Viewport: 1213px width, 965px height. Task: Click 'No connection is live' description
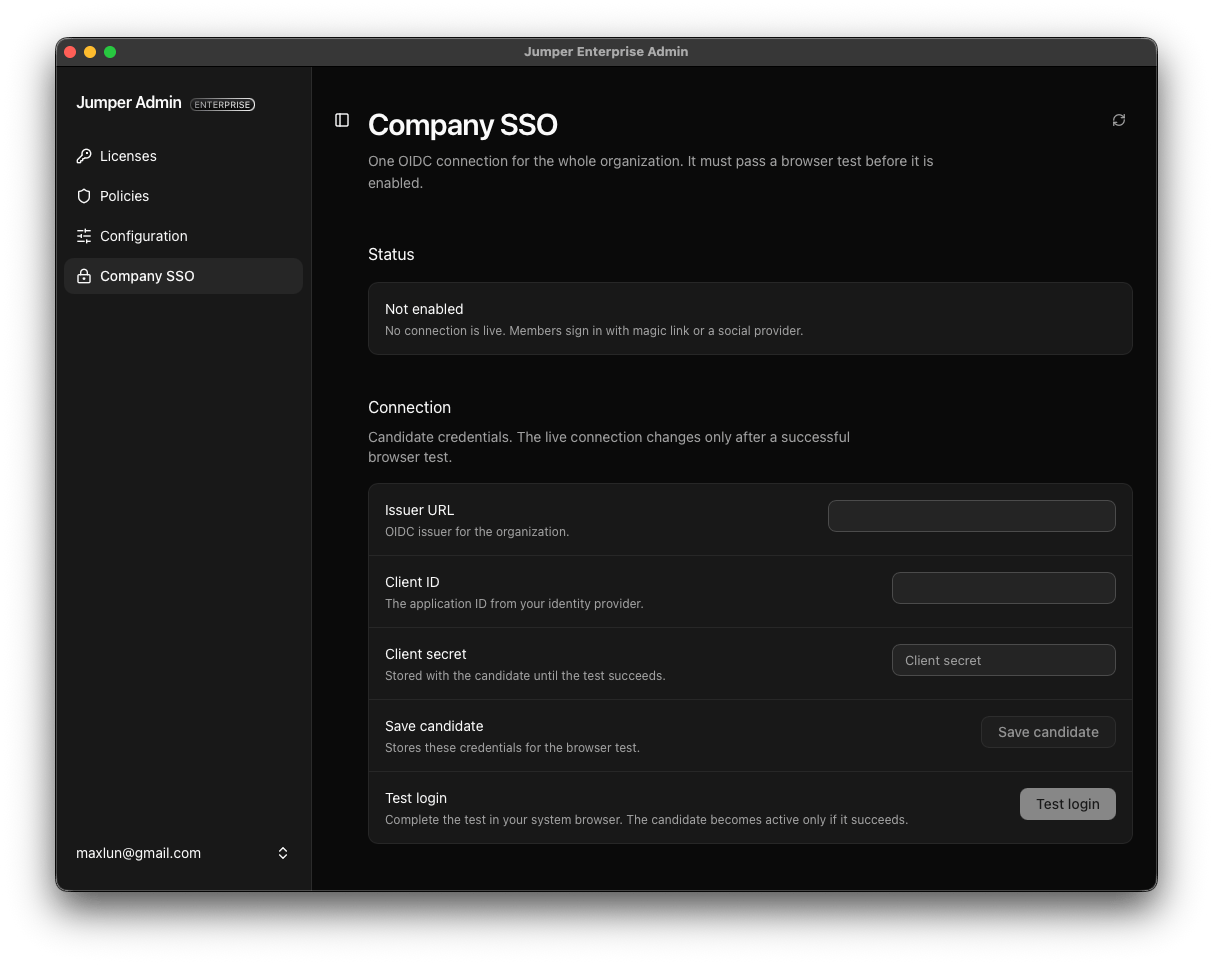click(x=594, y=331)
